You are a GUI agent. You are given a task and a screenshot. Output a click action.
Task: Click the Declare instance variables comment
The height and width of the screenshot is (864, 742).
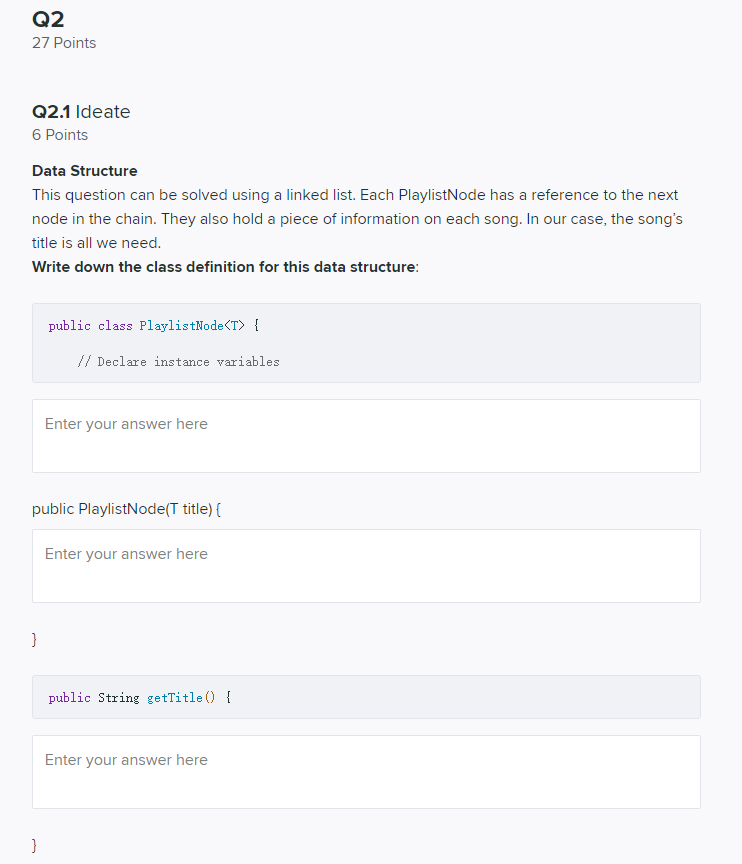[x=181, y=362]
